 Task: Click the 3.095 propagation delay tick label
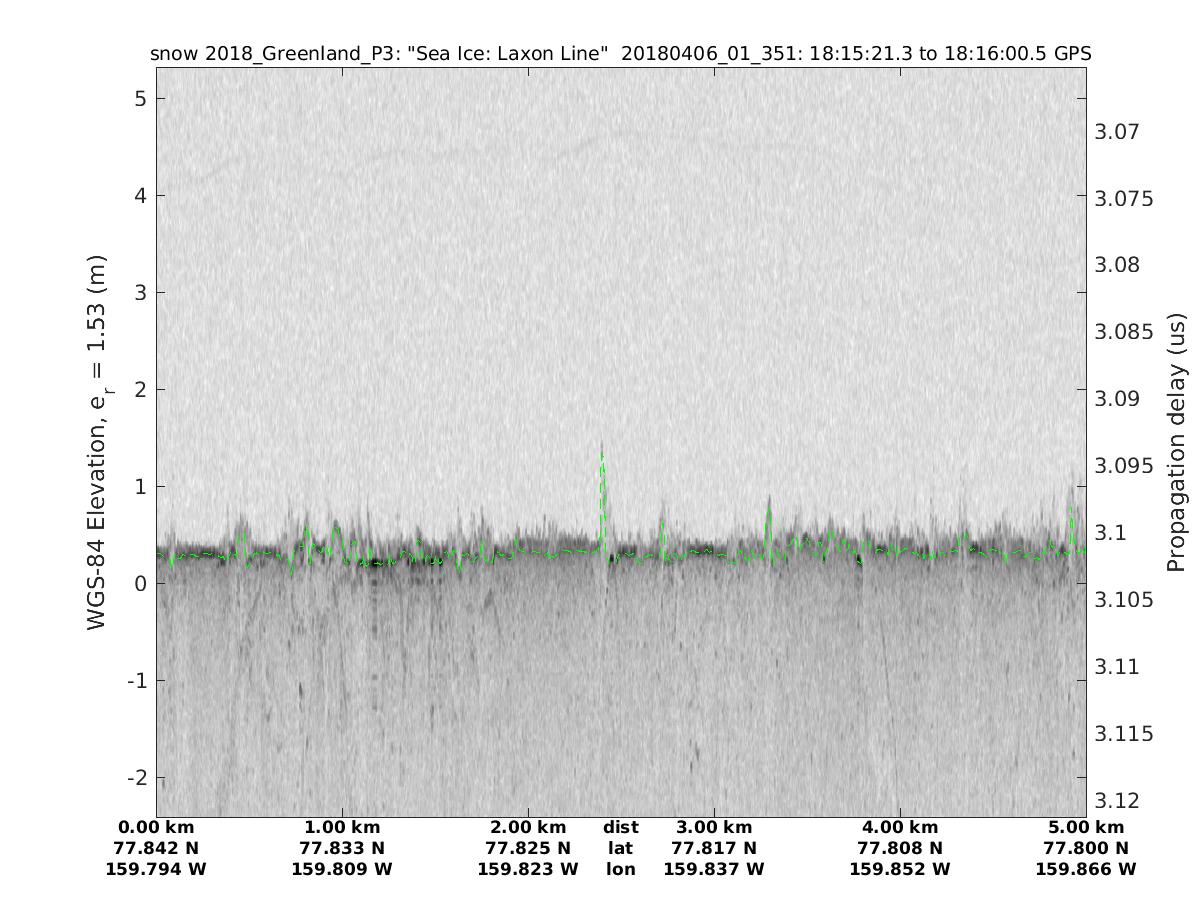pyautogui.click(x=1124, y=466)
